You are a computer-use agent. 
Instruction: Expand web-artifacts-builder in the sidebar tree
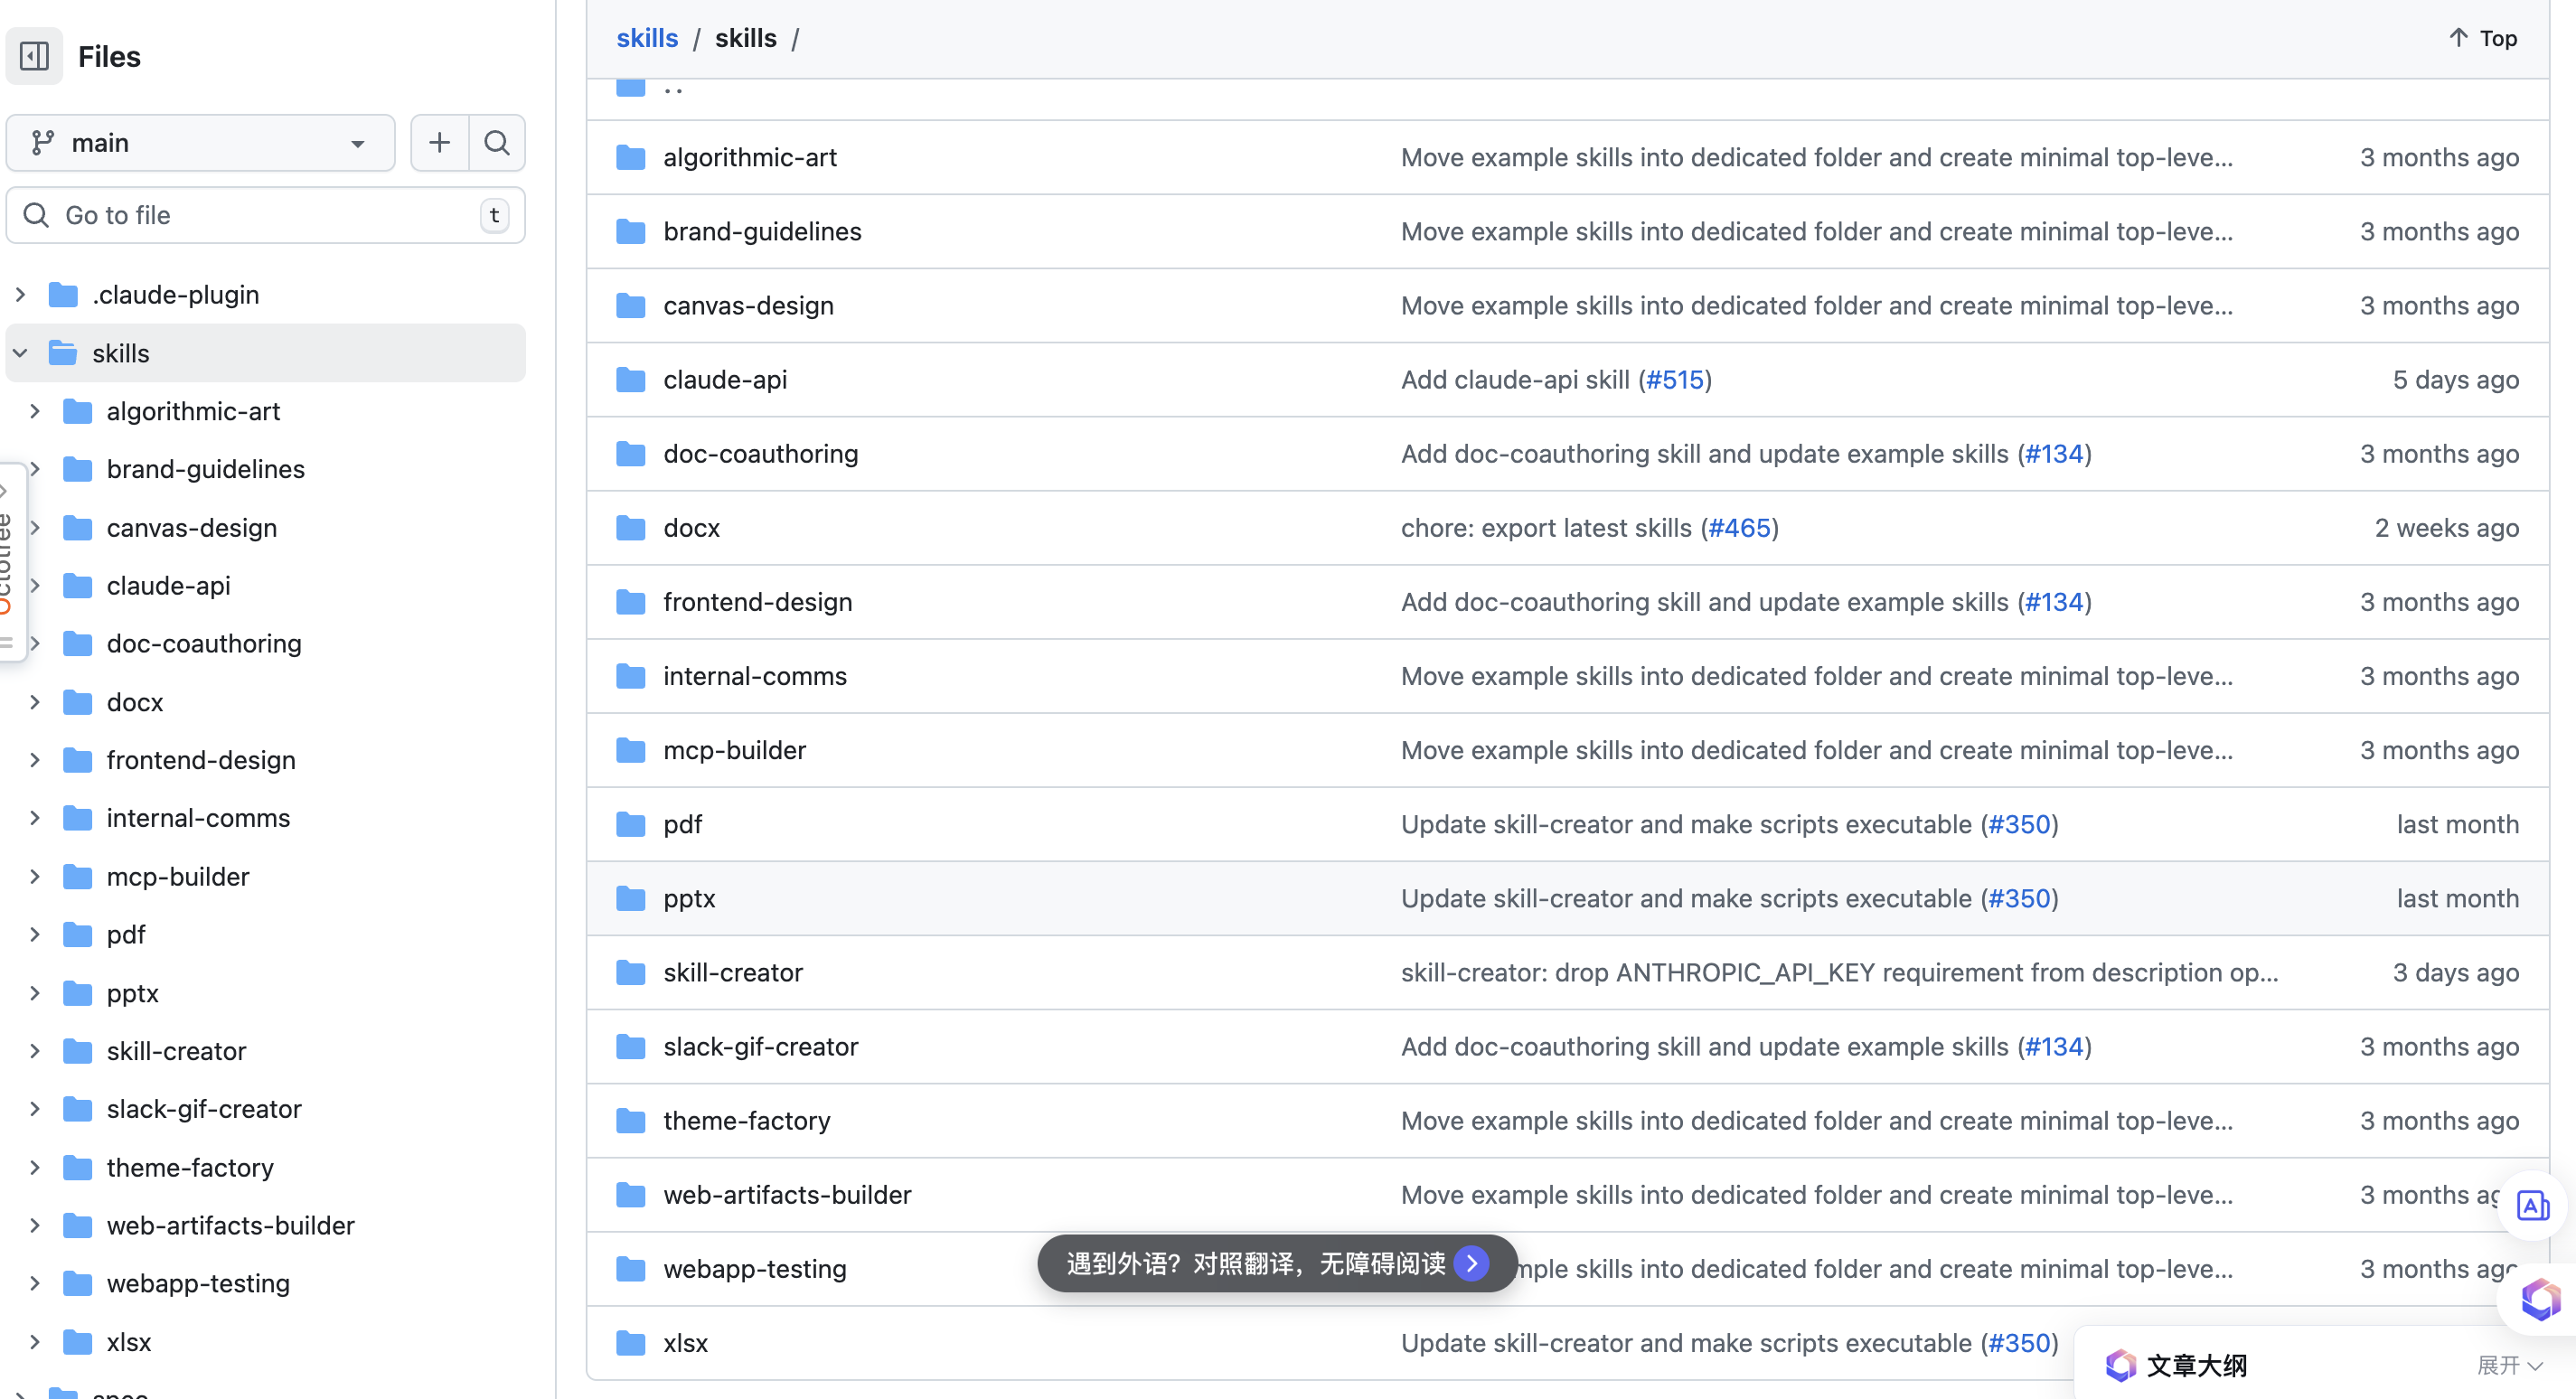(35, 1226)
